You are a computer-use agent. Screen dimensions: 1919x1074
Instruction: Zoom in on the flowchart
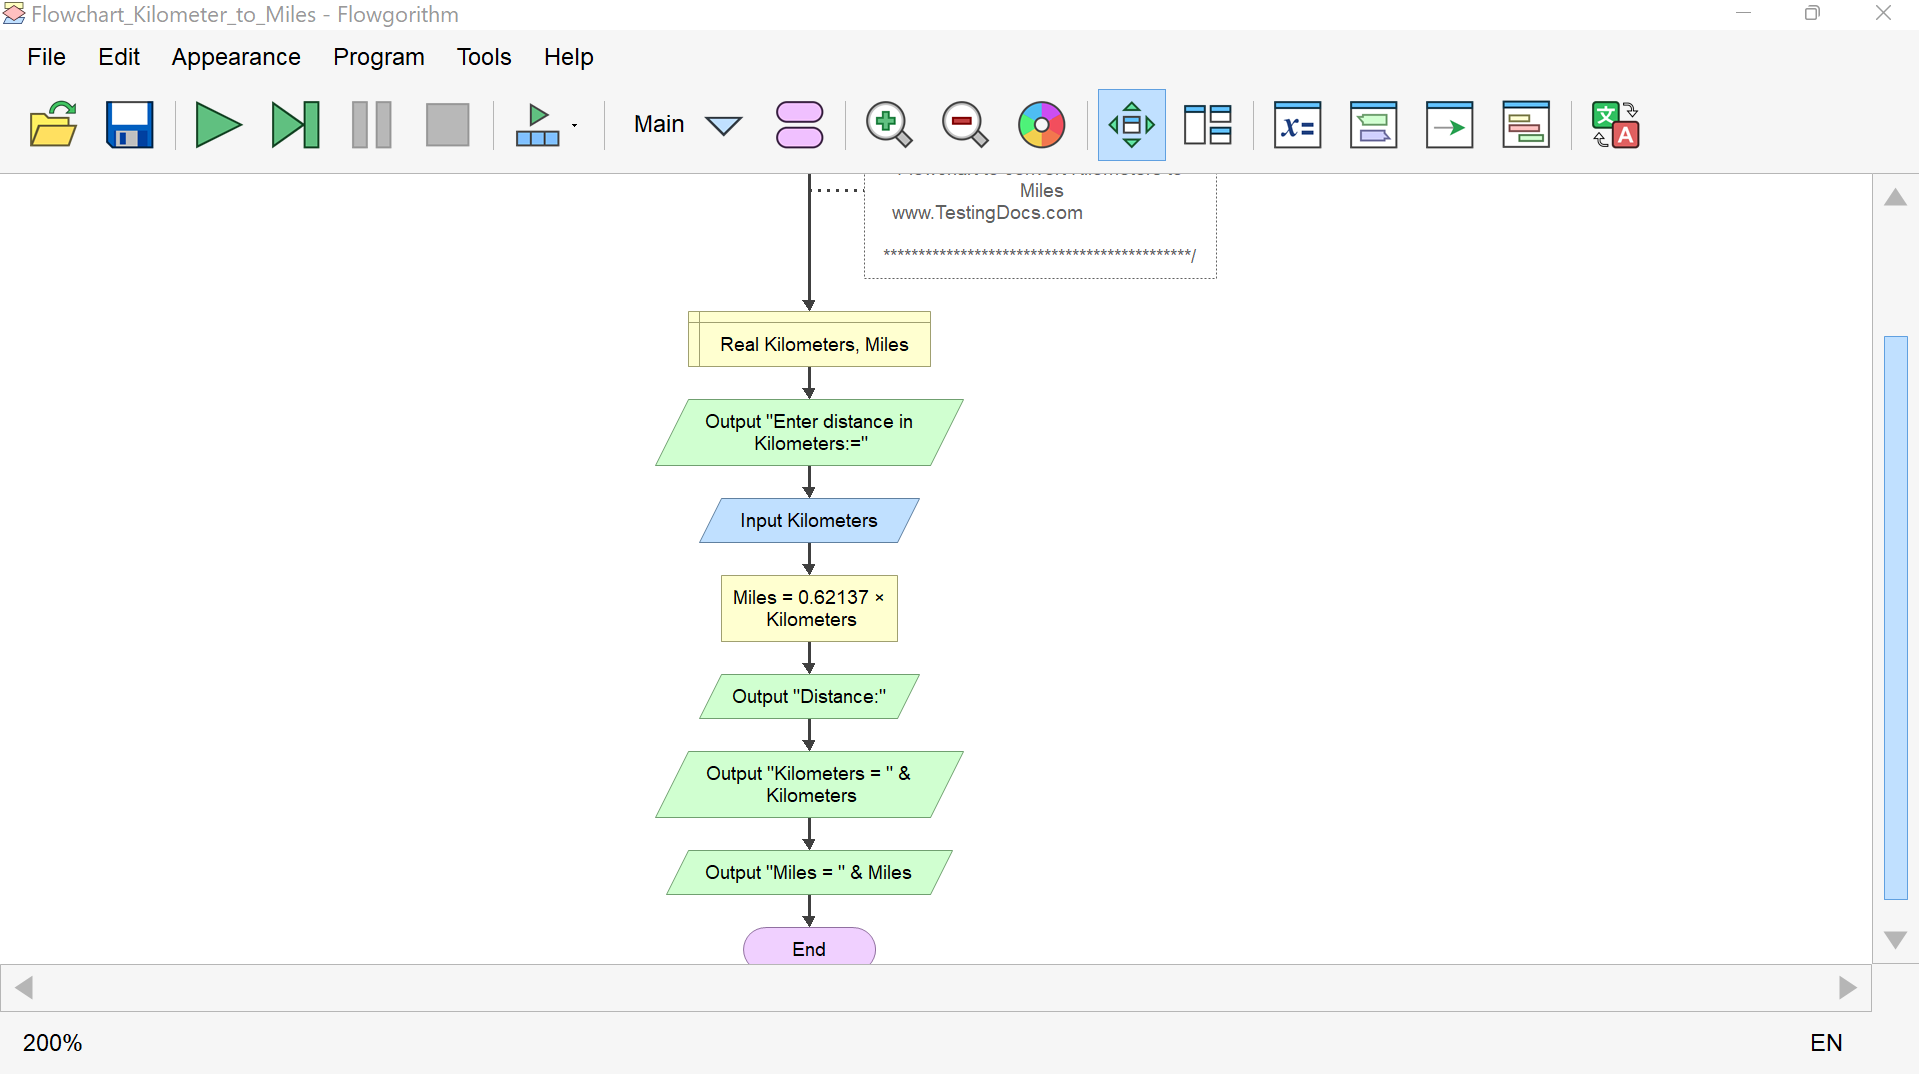[888, 125]
